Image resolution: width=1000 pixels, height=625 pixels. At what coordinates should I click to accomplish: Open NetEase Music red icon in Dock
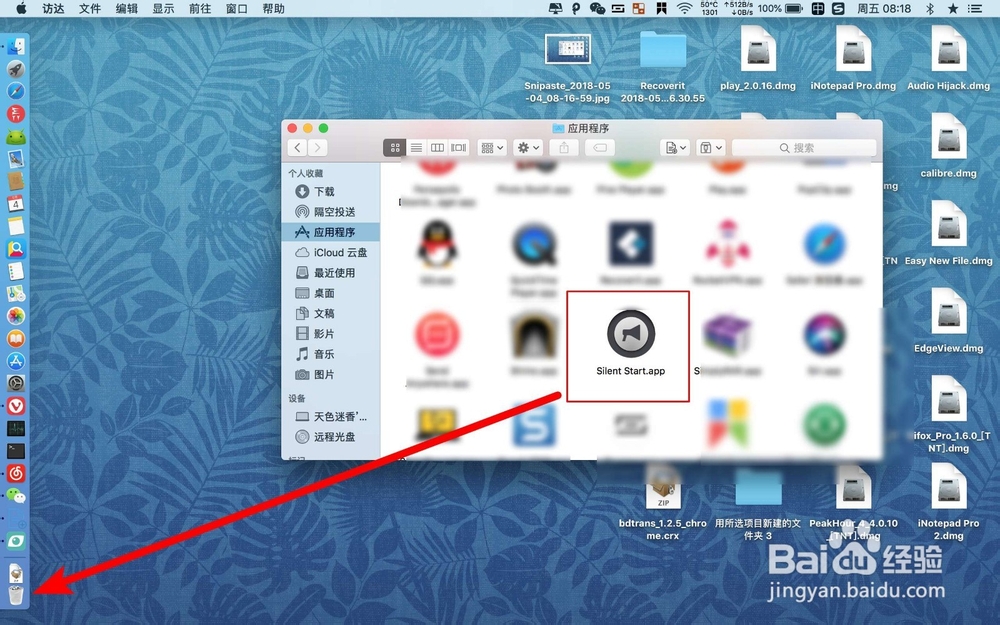click(x=16, y=473)
